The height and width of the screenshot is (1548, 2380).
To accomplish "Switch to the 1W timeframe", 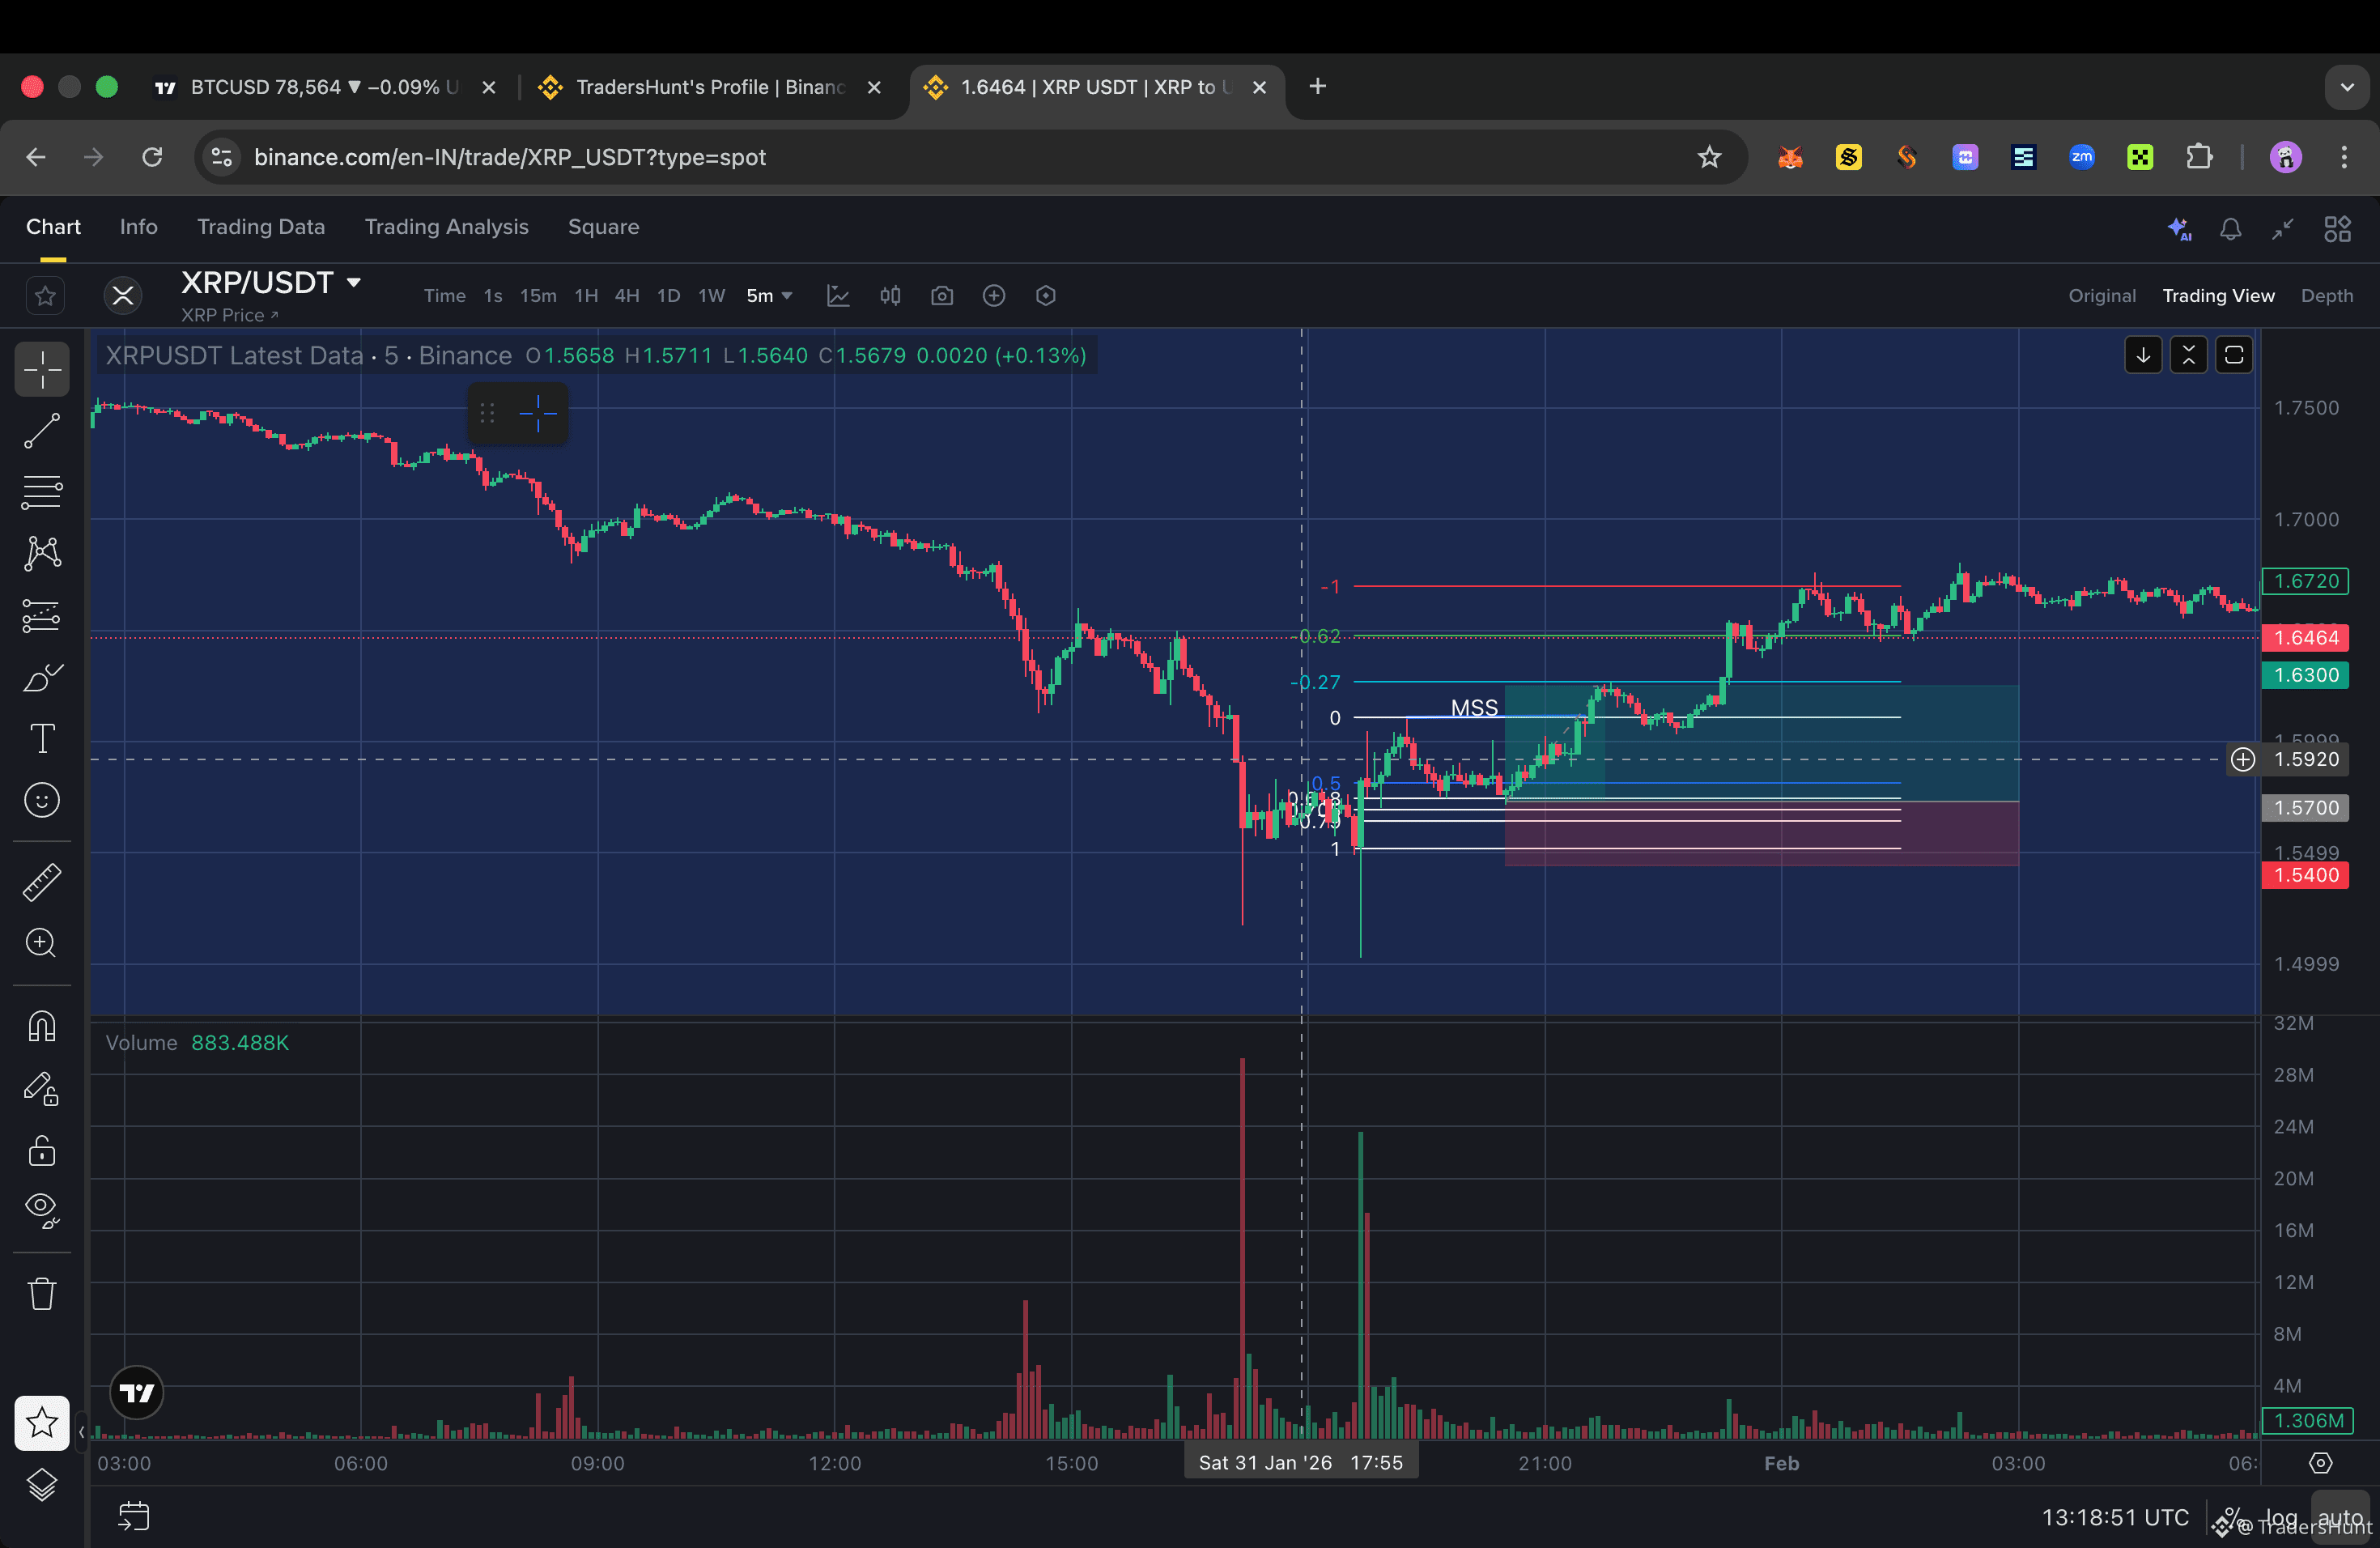I will pos(711,296).
